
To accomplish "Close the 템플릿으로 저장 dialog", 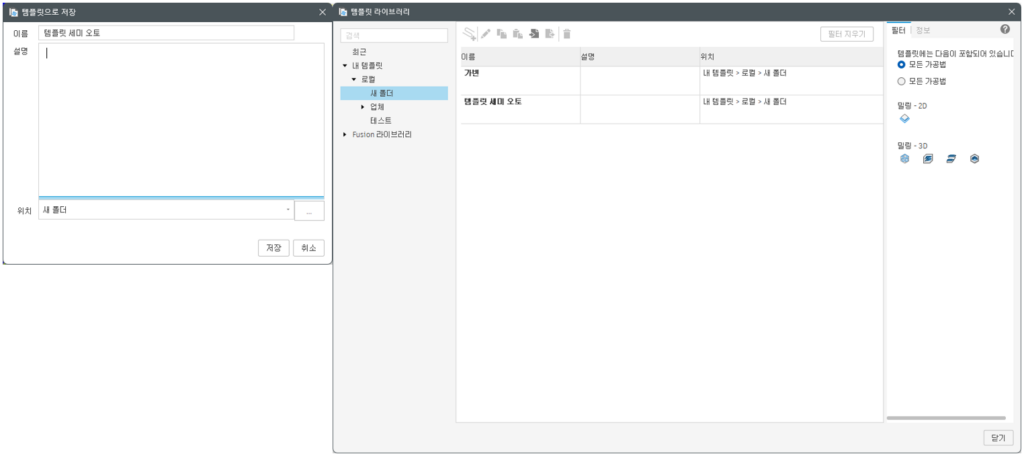I will point(323,12).
